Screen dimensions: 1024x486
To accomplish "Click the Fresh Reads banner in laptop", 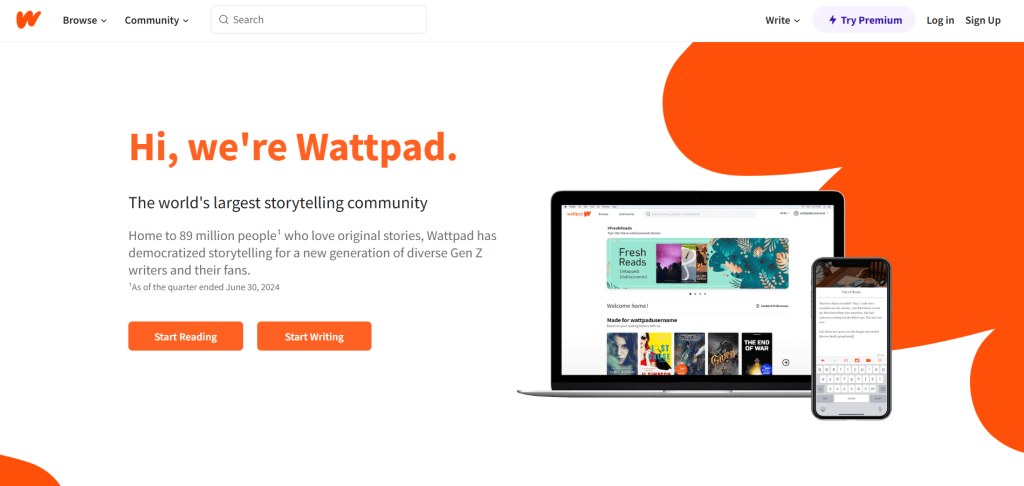I will click(x=697, y=263).
